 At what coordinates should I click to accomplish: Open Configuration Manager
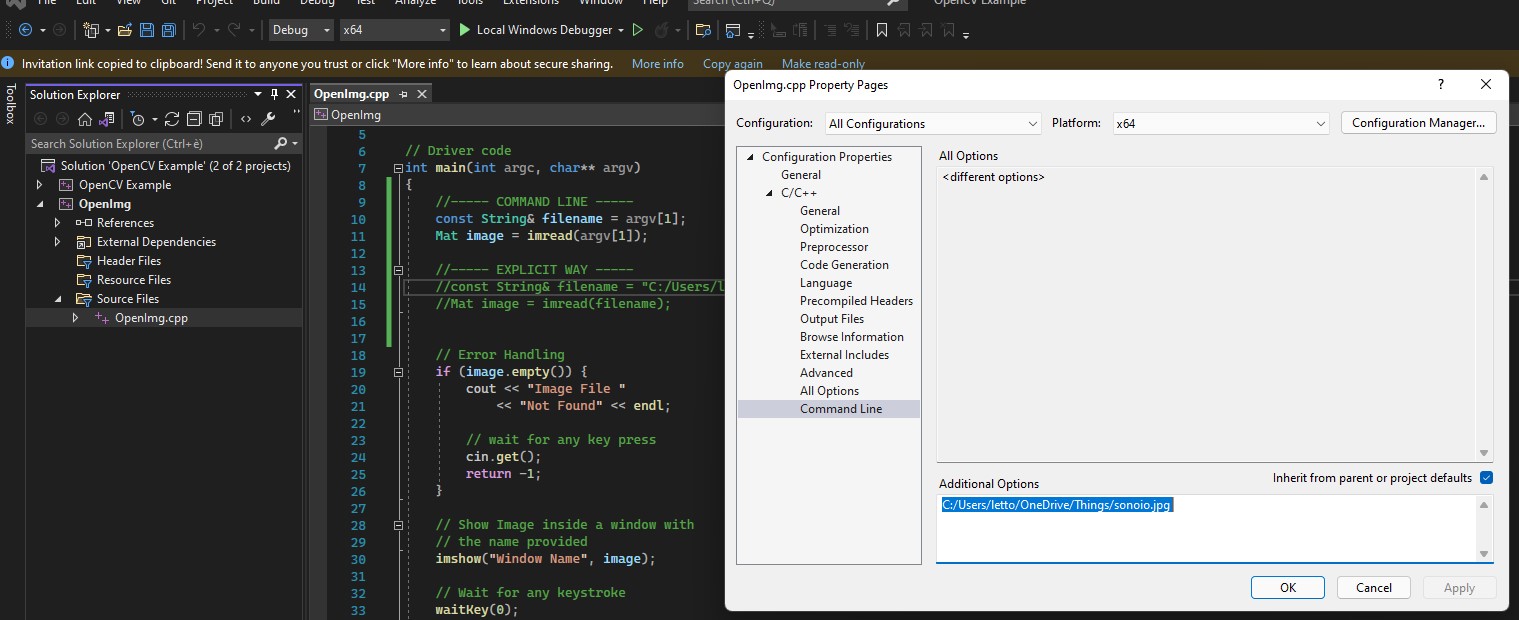pos(1418,123)
